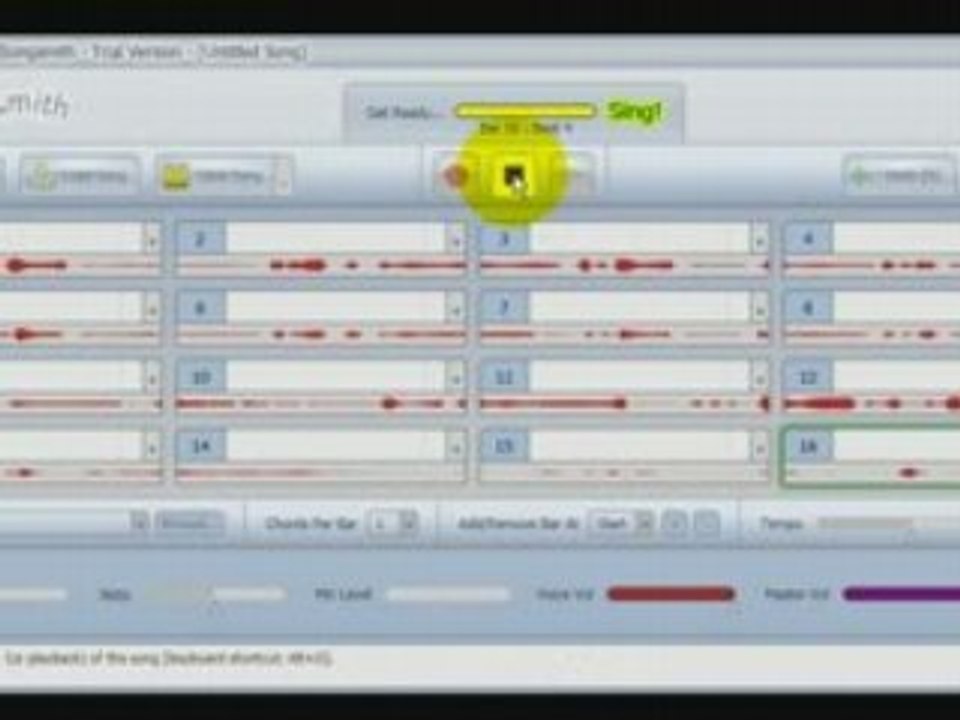Click the voice waveform under bar 3
The image size is (960, 720).
624,265
